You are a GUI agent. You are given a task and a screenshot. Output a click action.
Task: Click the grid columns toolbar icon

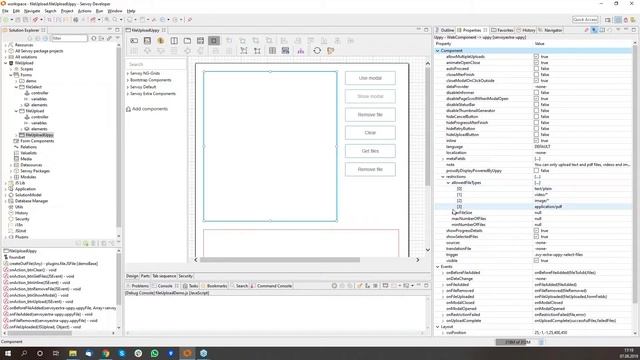(x=272, y=51)
